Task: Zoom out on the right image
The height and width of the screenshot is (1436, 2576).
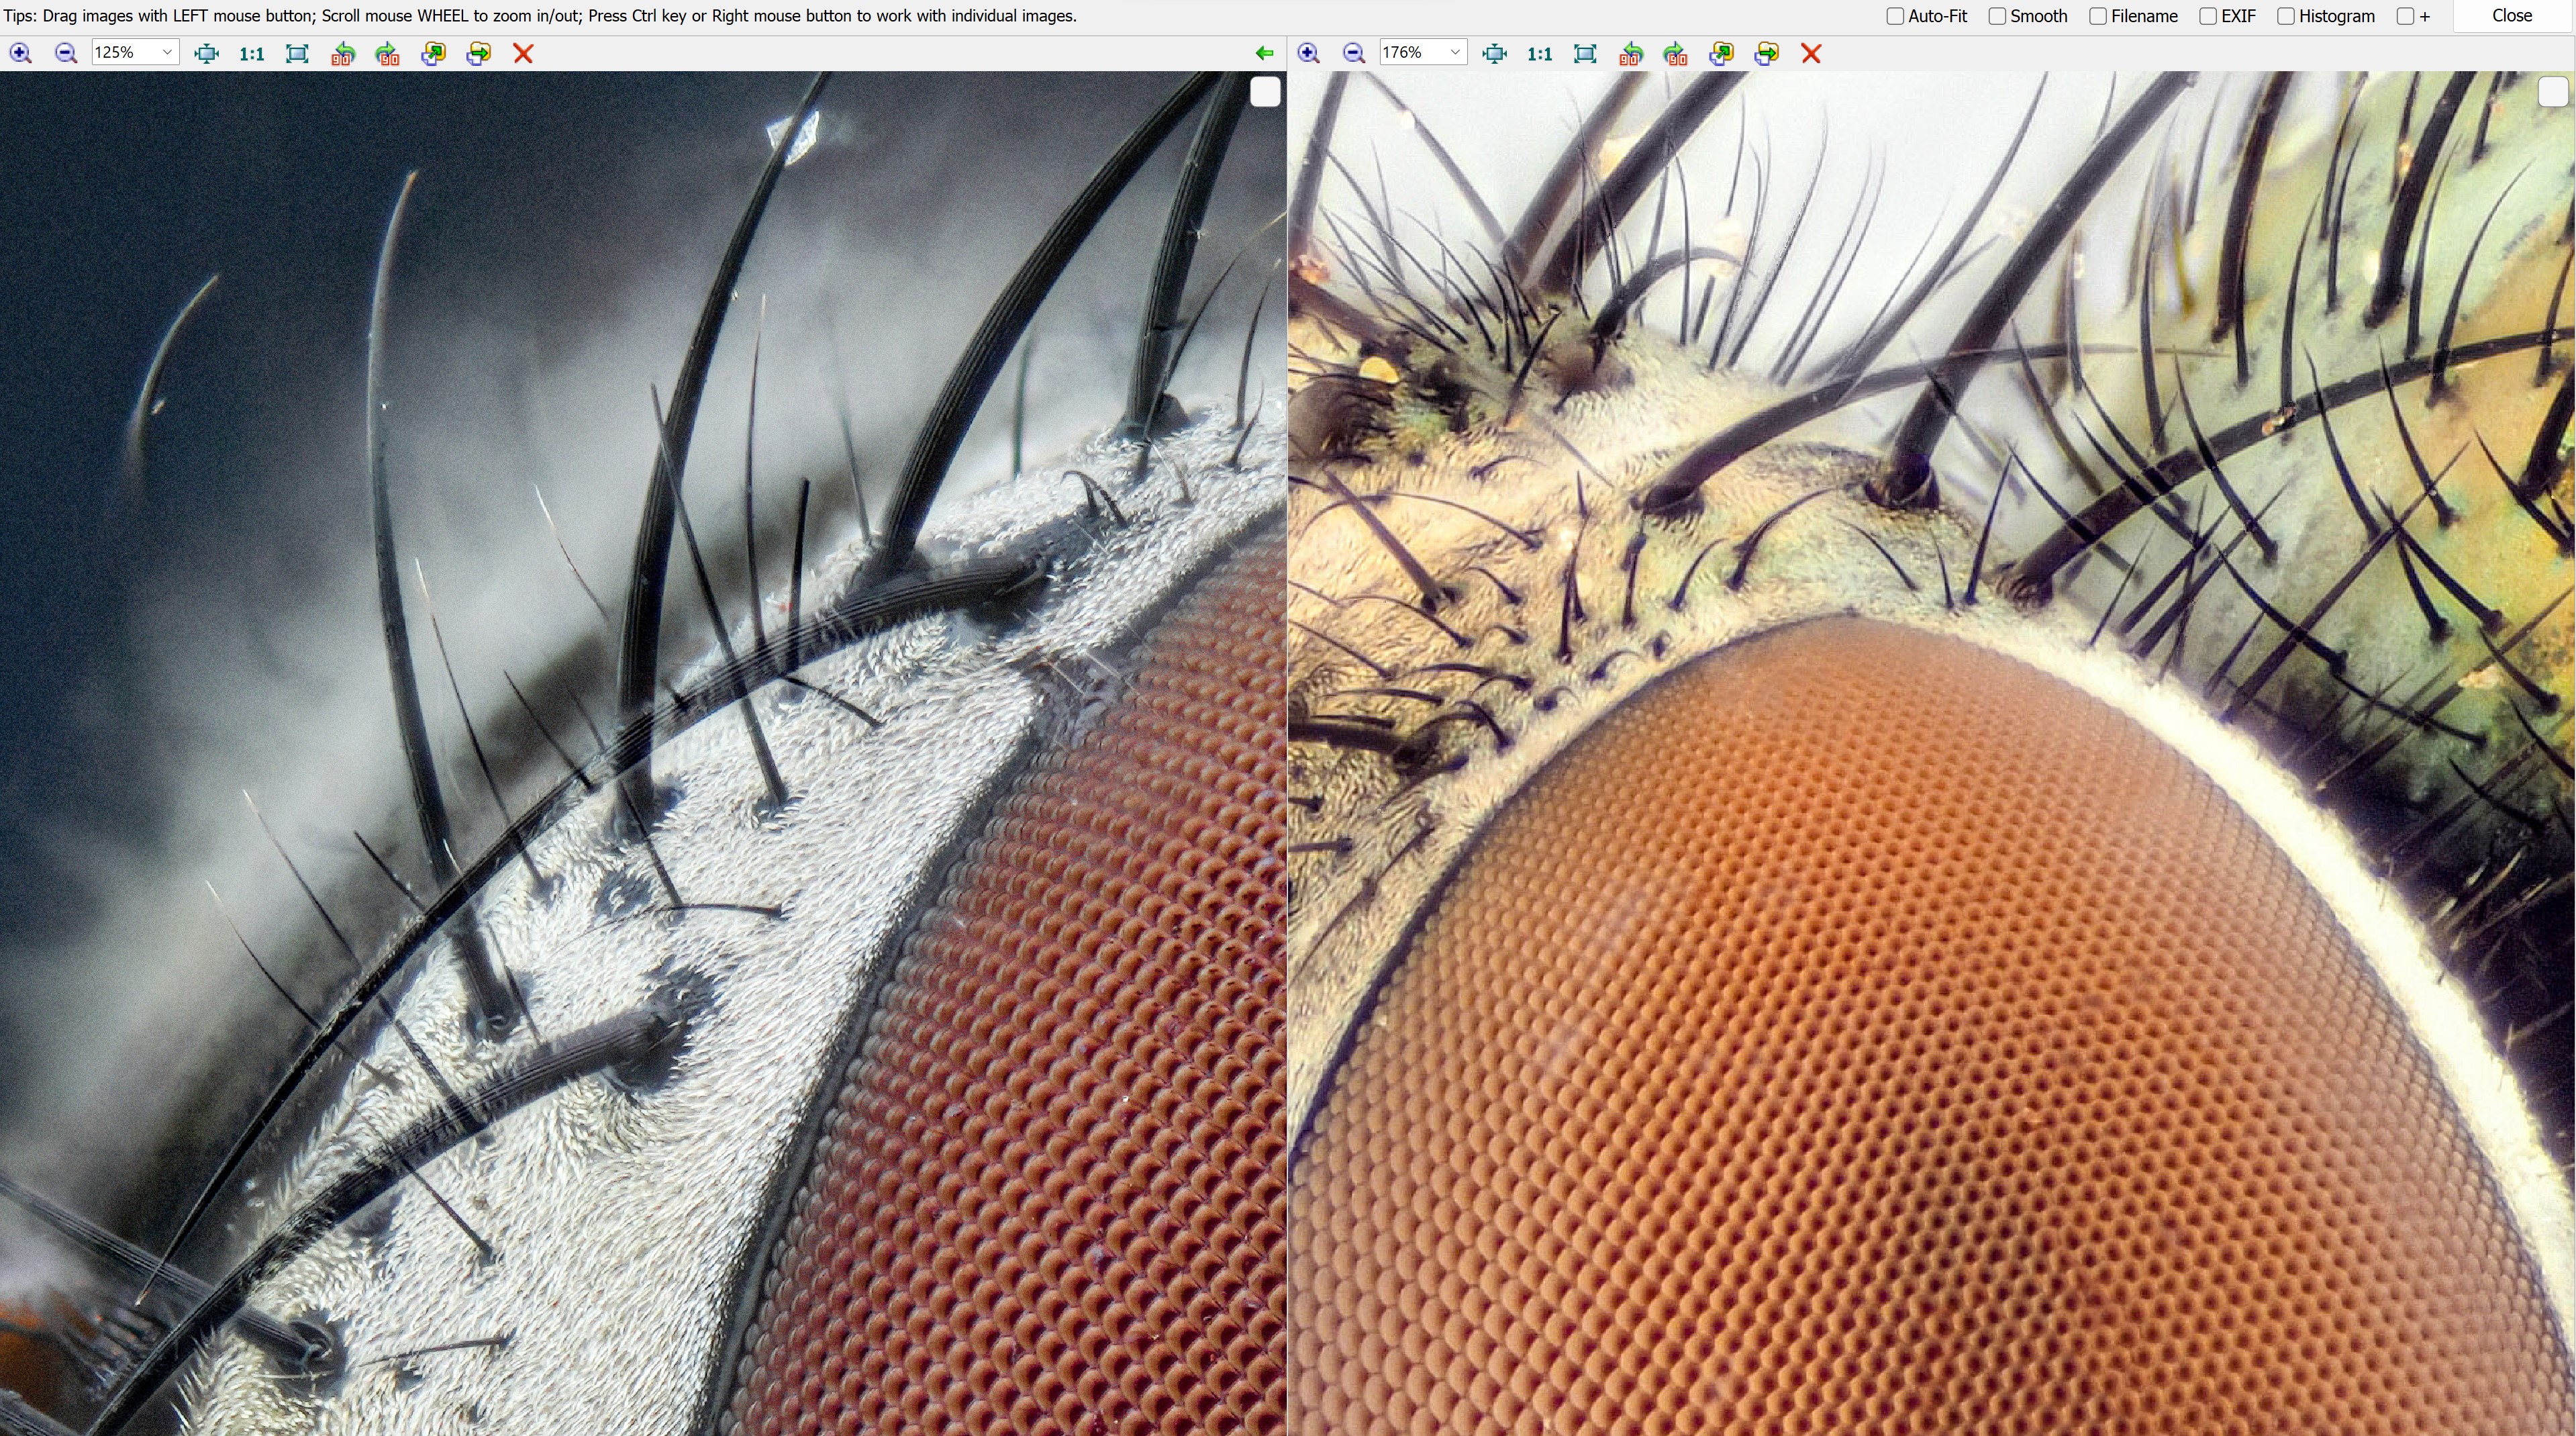Action: tap(1354, 54)
